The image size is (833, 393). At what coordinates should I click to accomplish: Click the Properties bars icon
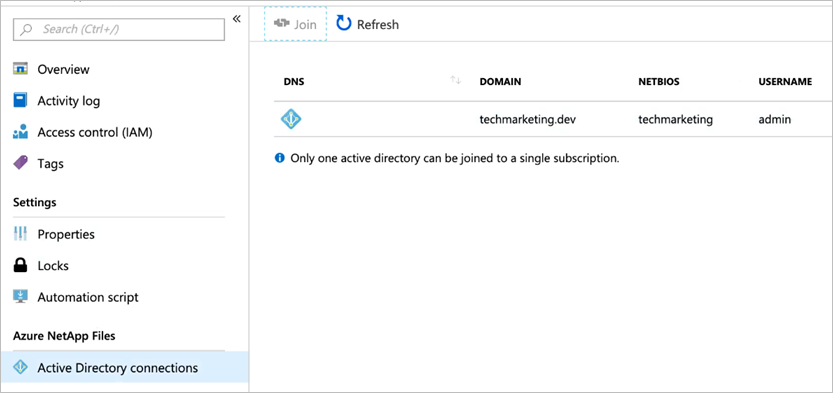(x=20, y=234)
